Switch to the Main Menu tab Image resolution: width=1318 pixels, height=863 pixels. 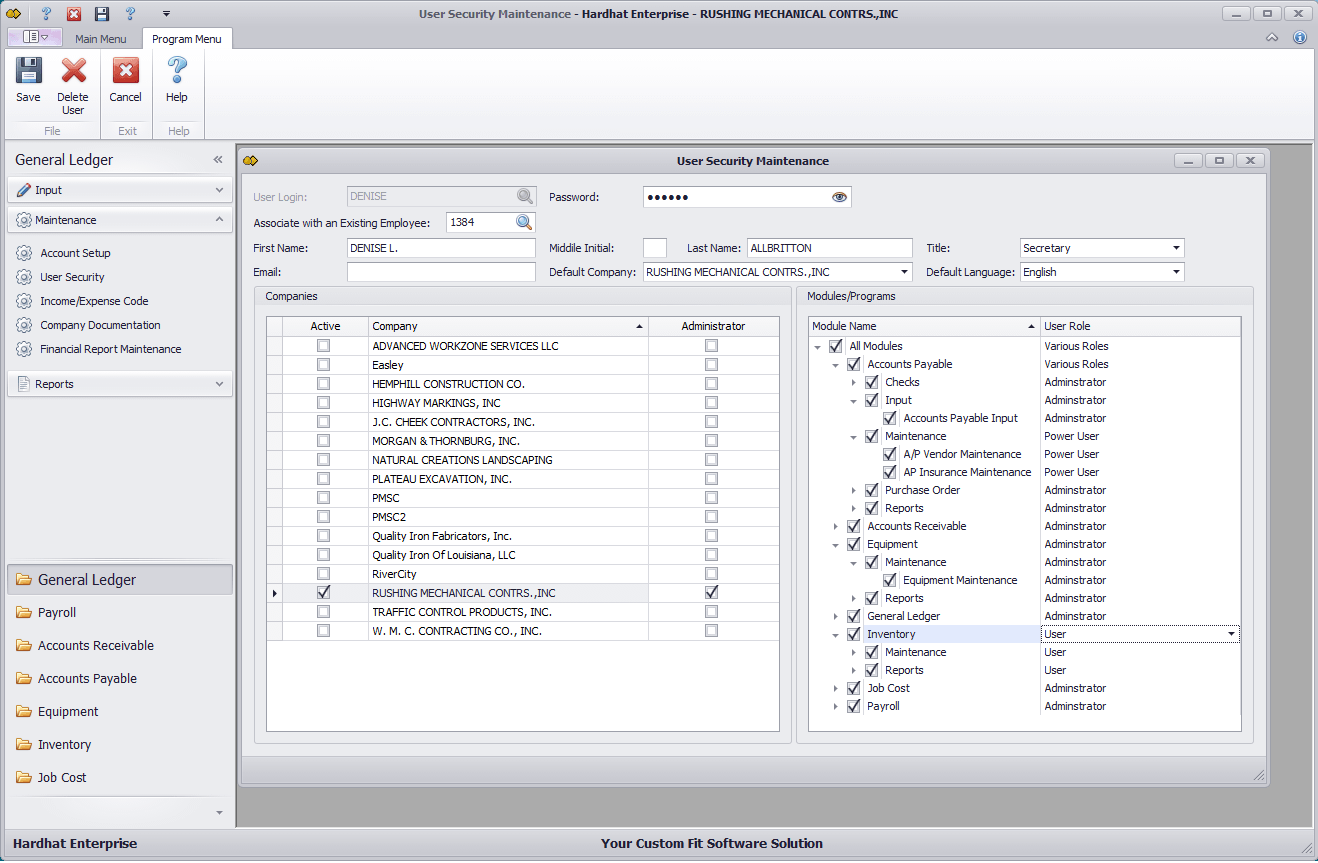pyautogui.click(x=101, y=39)
